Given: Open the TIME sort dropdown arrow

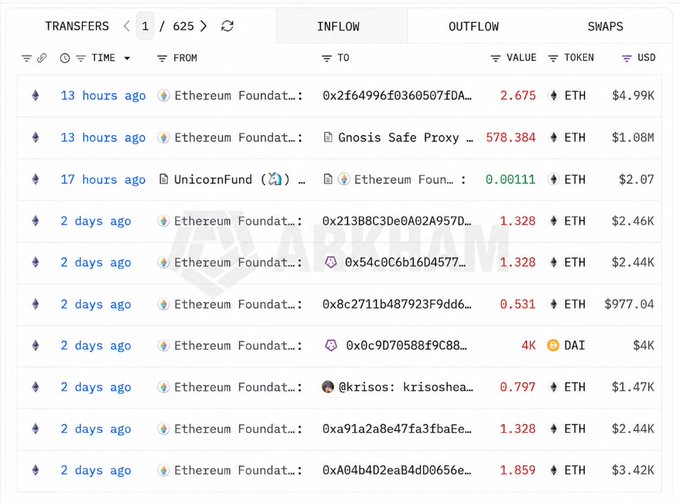Looking at the screenshot, I should (127, 58).
